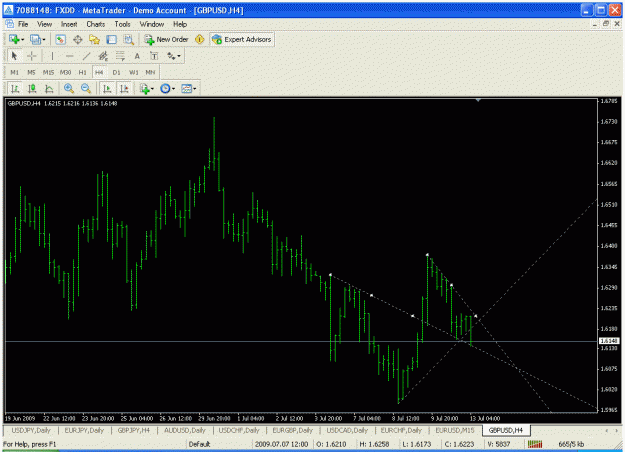The image size is (625, 452).
Task: Select the Text 'A' drawing tool
Action: pyautogui.click(x=137, y=56)
